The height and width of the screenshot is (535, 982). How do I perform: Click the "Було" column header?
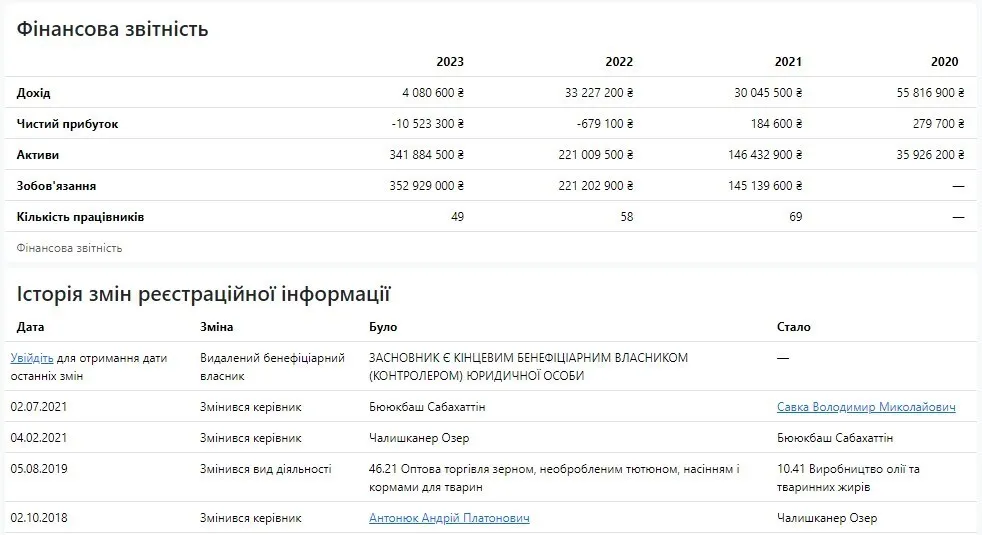(384, 327)
